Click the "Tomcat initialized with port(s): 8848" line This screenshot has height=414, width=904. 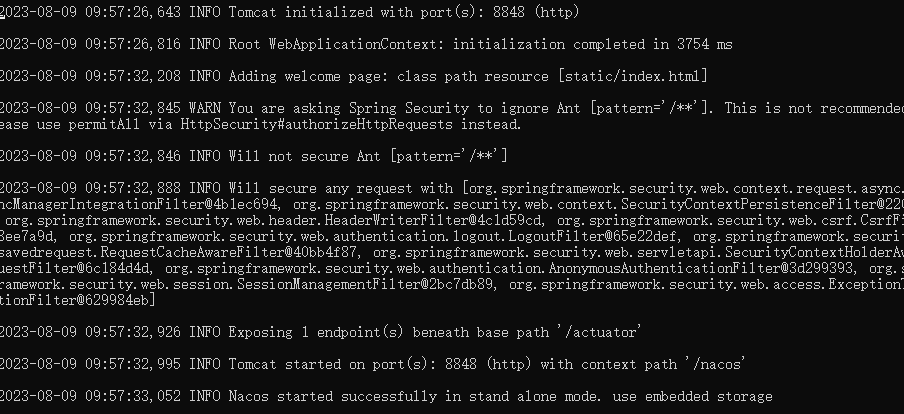(289, 12)
